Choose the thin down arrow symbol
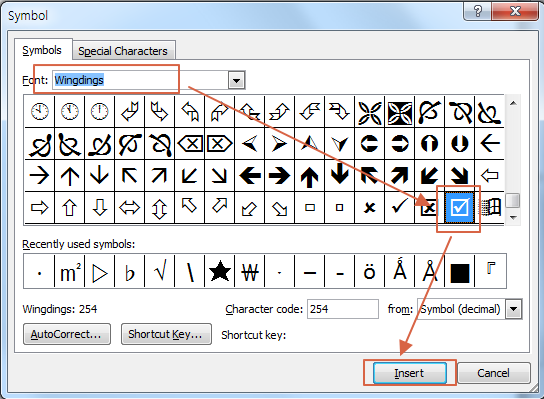The width and height of the screenshot is (544, 399). (x=99, y=176)
